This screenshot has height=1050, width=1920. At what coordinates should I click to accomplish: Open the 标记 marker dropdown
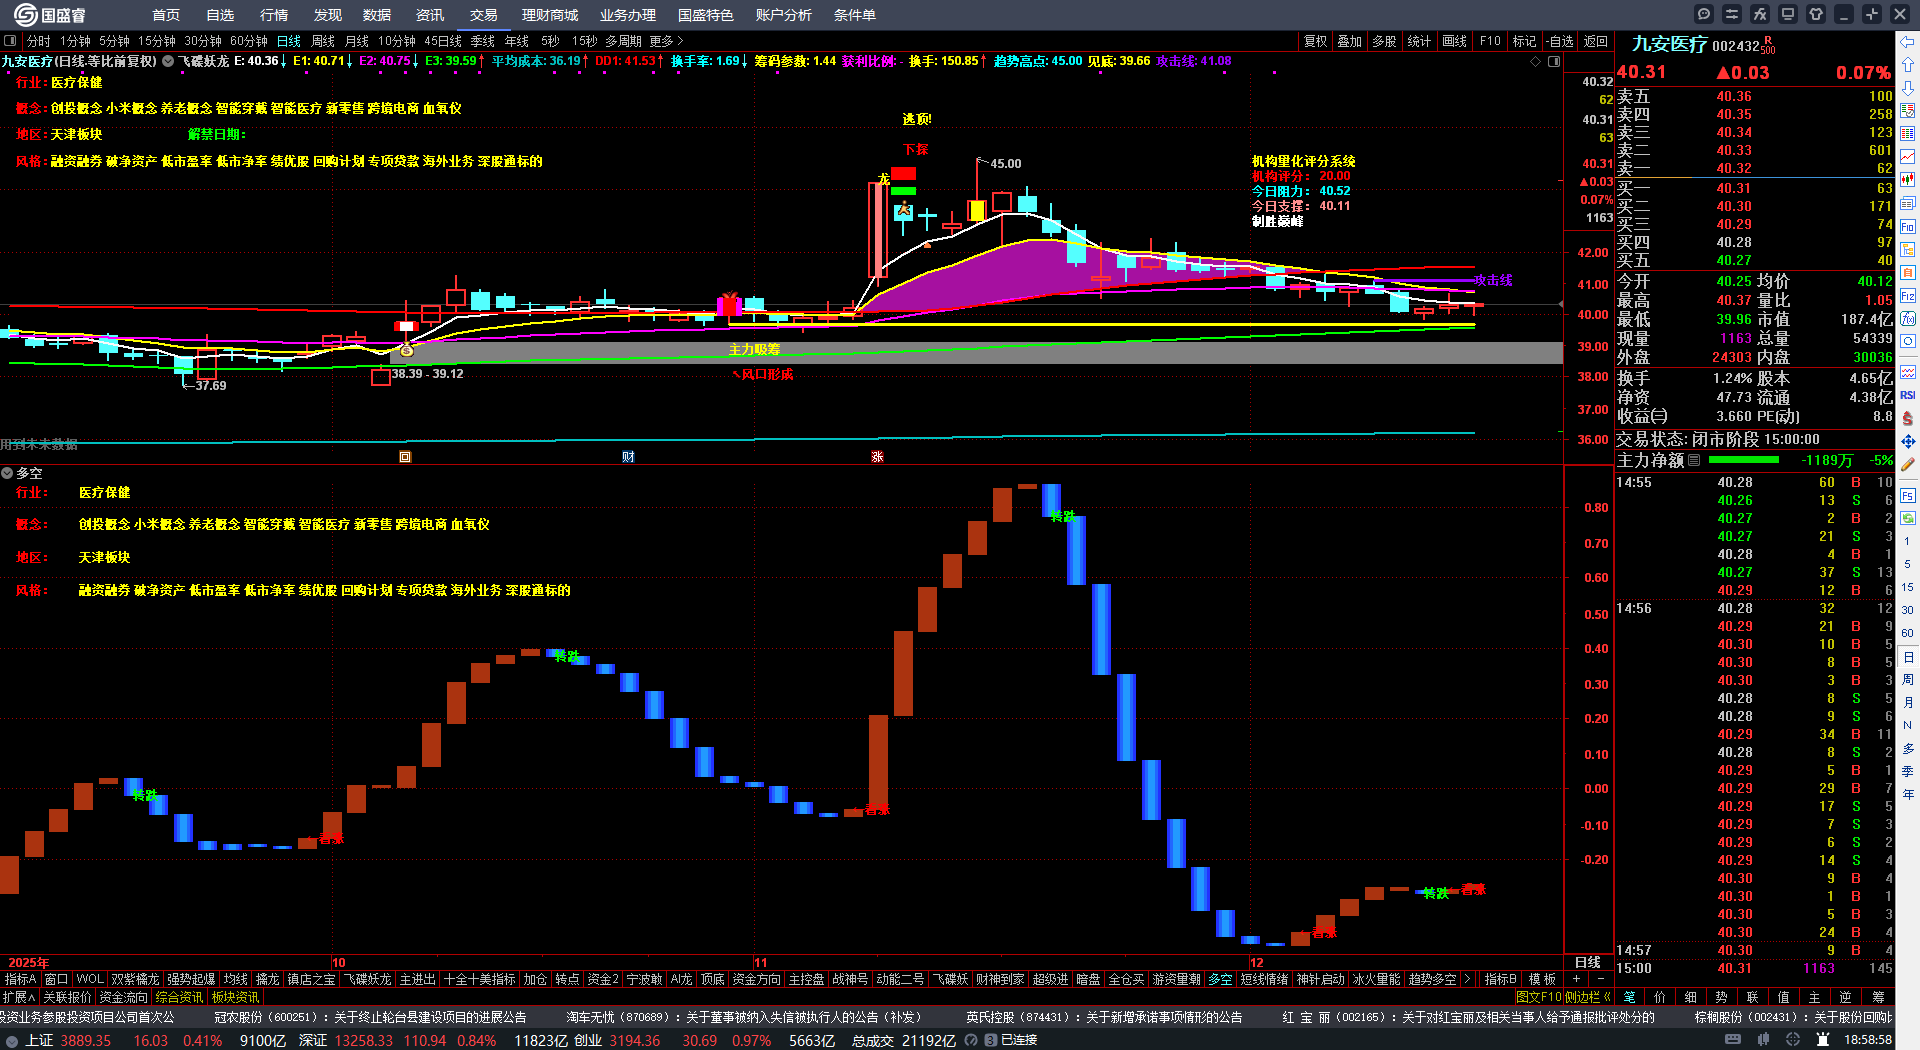click(x=1525, y=41)
